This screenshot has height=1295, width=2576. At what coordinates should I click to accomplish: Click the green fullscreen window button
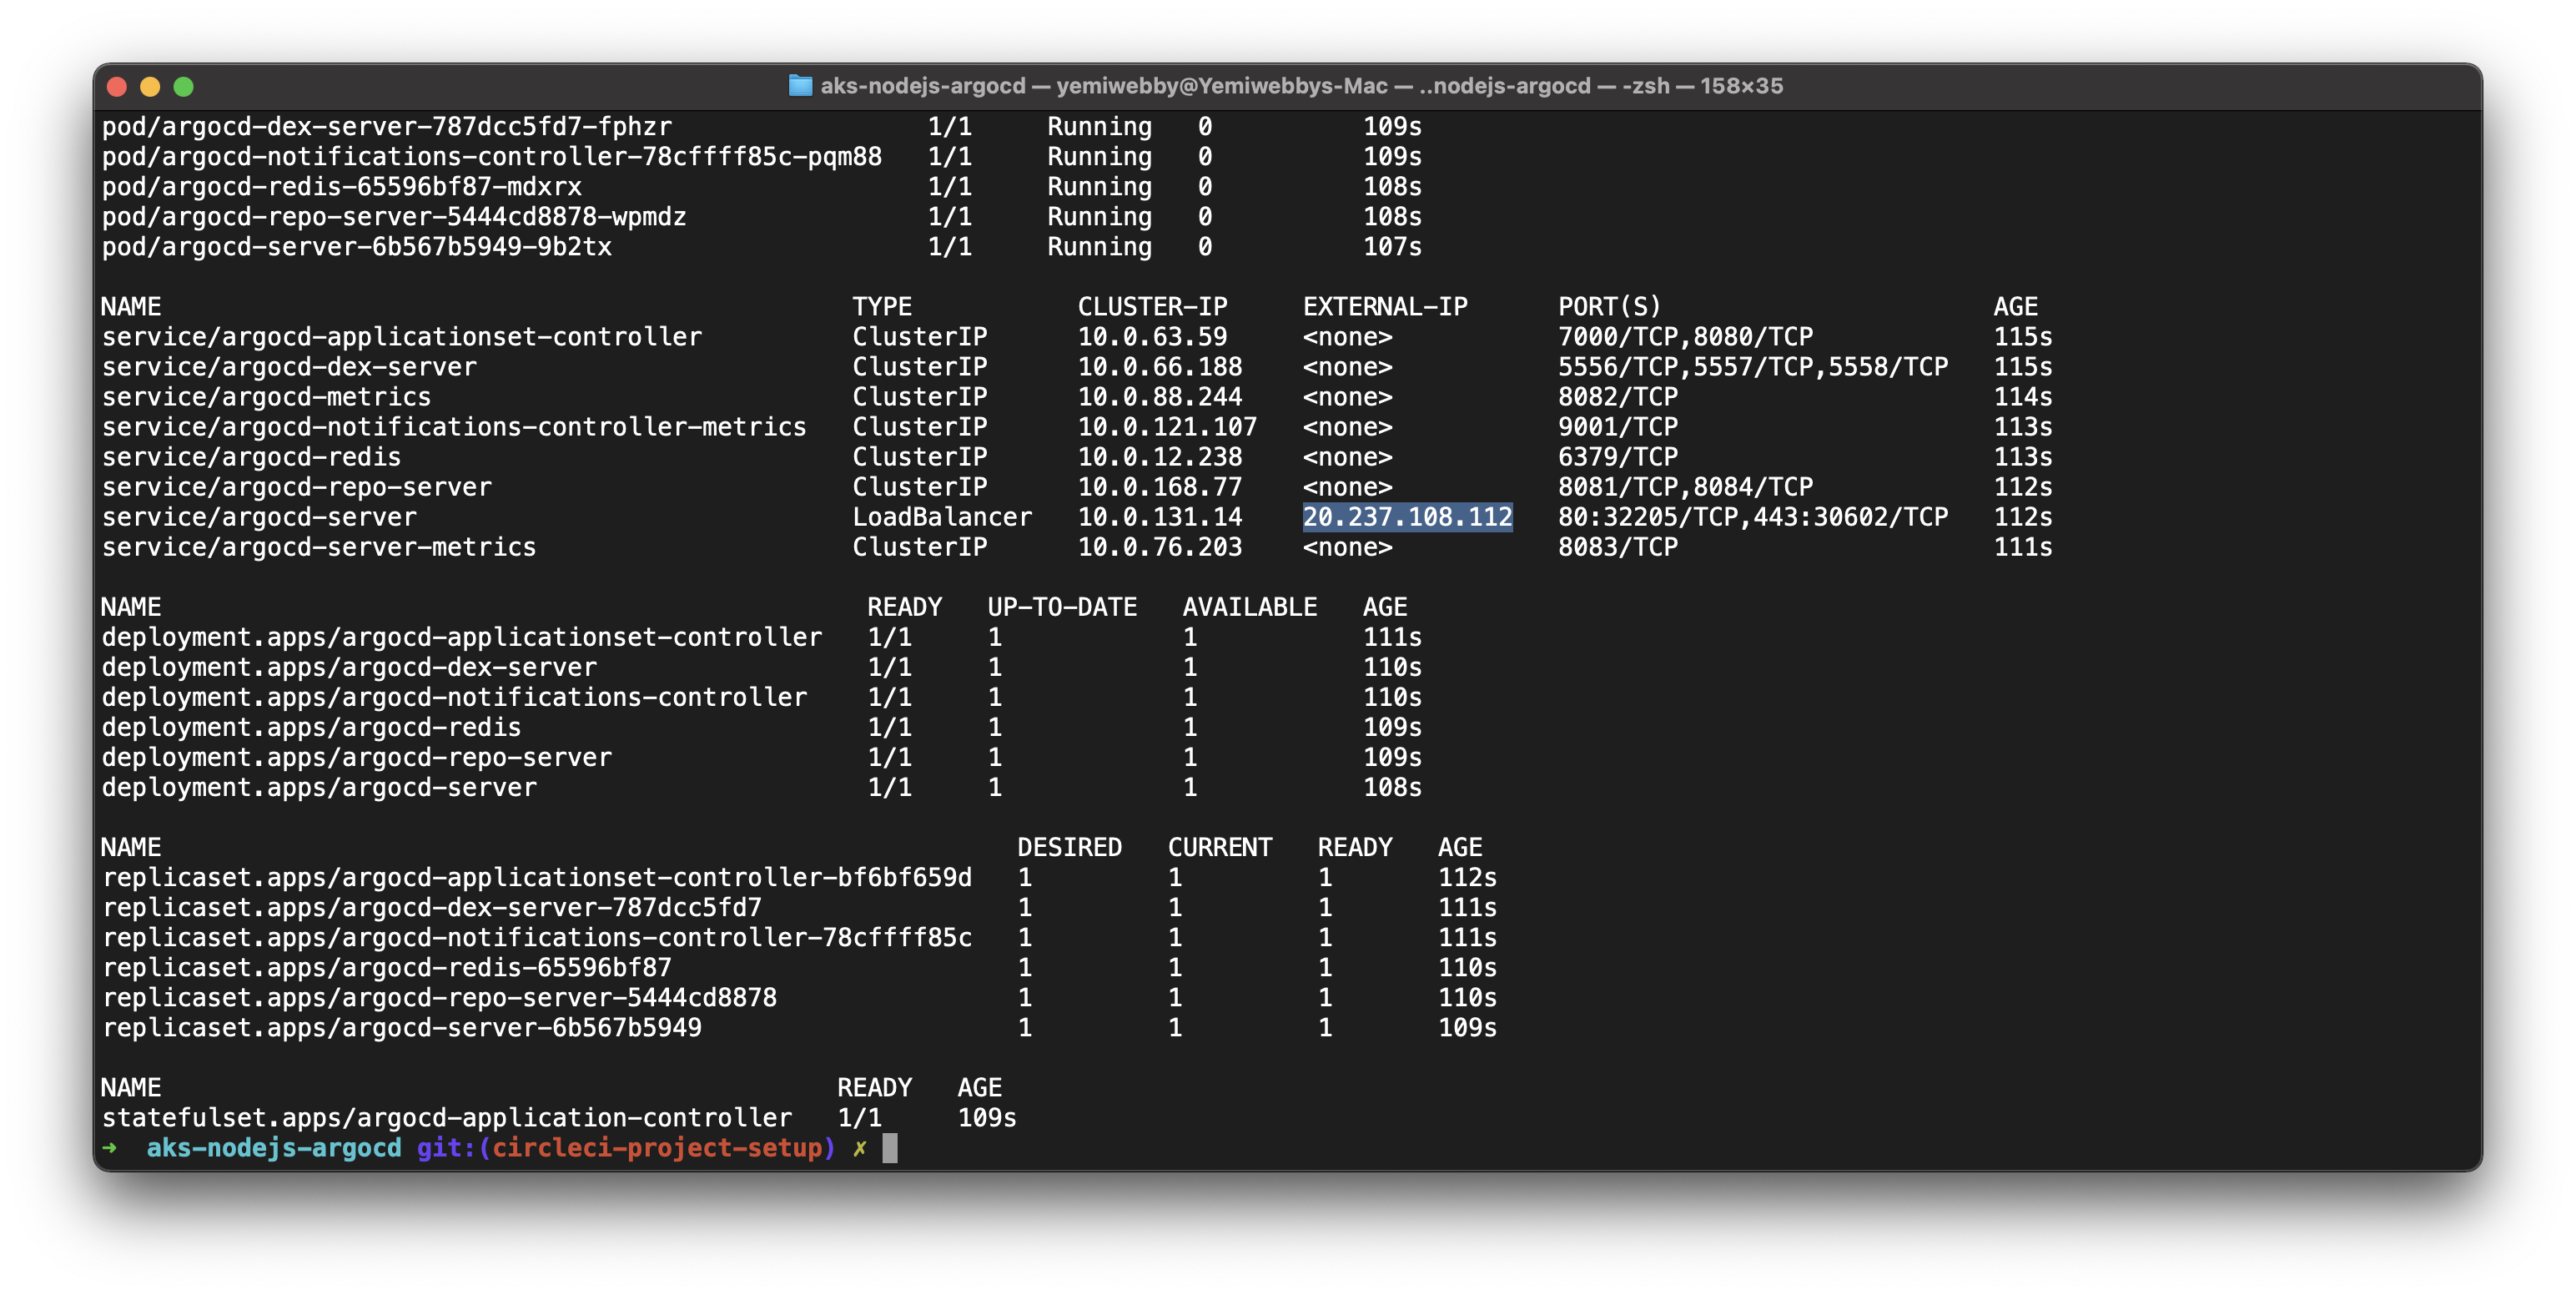click(x=183, y=87)
